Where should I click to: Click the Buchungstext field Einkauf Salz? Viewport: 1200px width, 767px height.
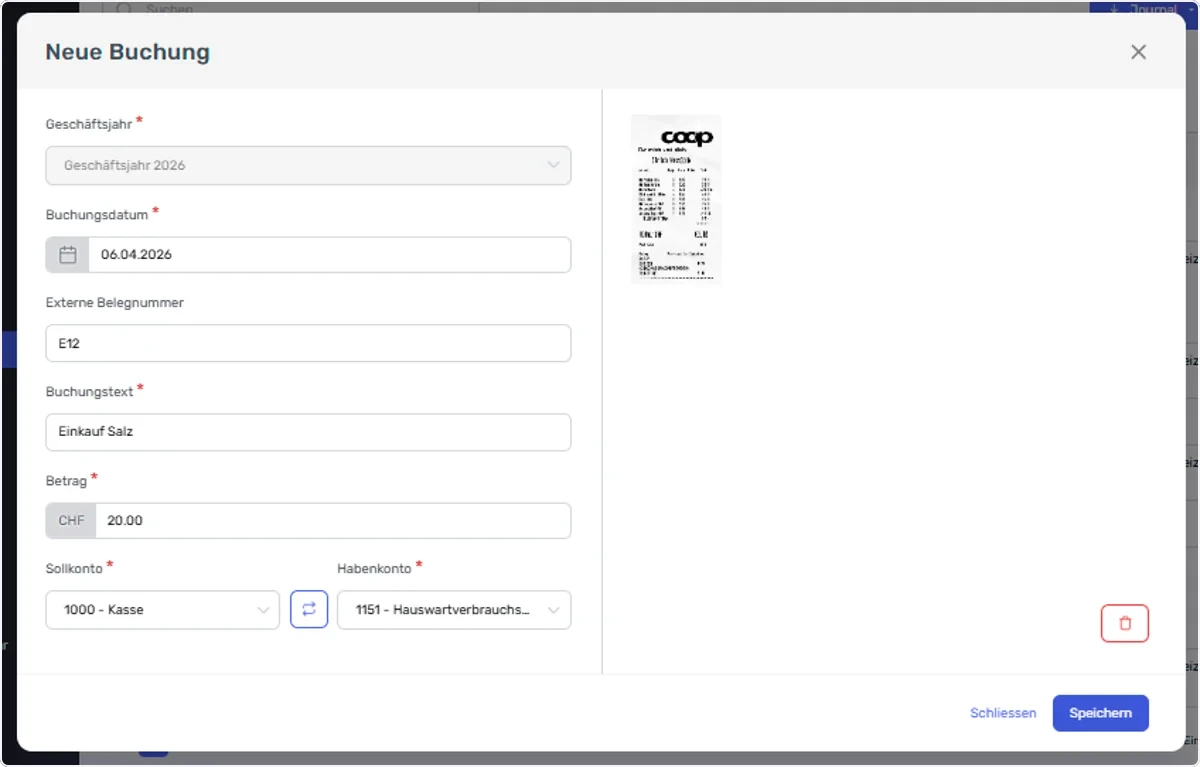click(x=308, y=432)
